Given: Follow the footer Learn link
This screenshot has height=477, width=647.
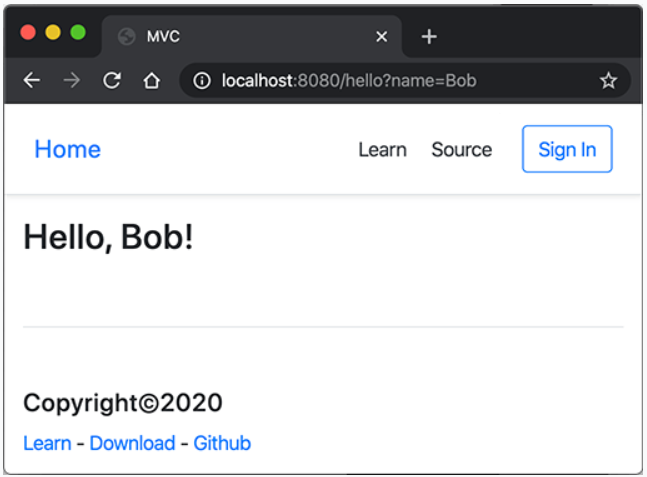Looking at the screenshot, I should click(x=47, y=444).
